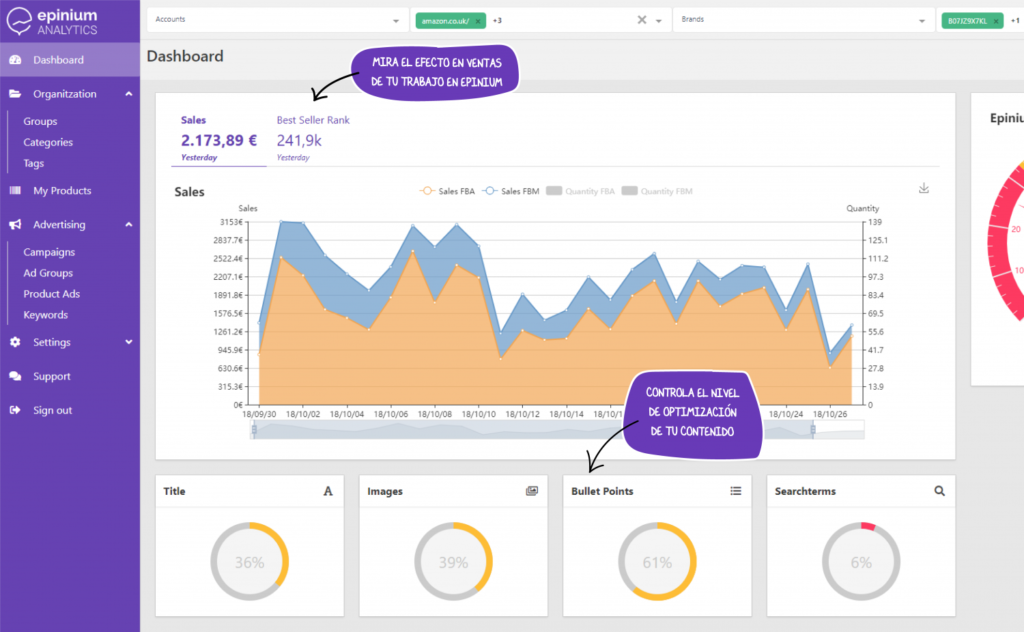1024x632 pixels.
Task: Open the Brands dropdown
Action: tap(803, 20)
